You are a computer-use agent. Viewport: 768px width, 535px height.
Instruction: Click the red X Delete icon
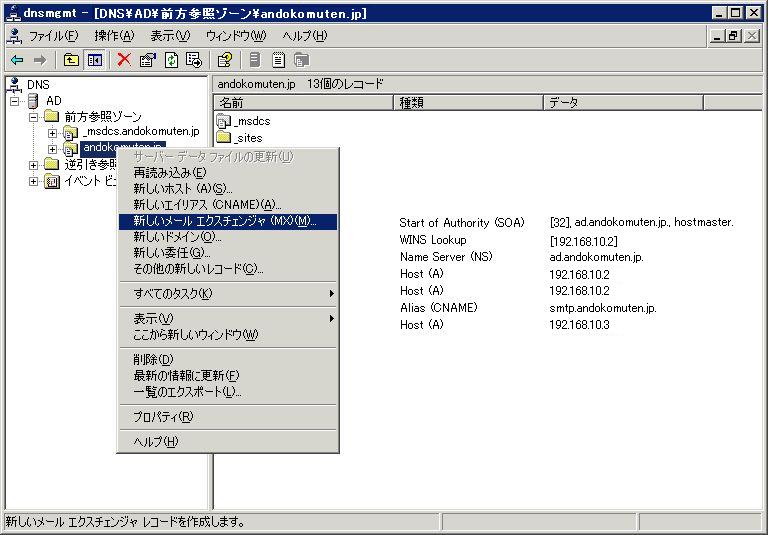[124, 60]
